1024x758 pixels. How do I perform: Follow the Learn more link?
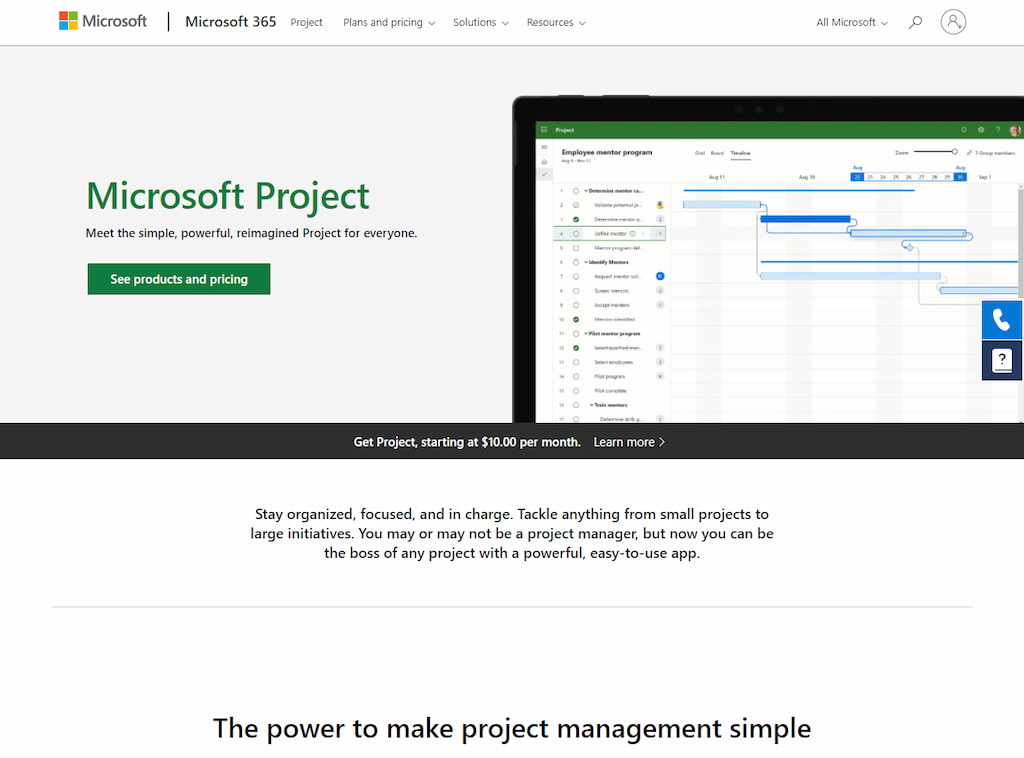[629, 442]
